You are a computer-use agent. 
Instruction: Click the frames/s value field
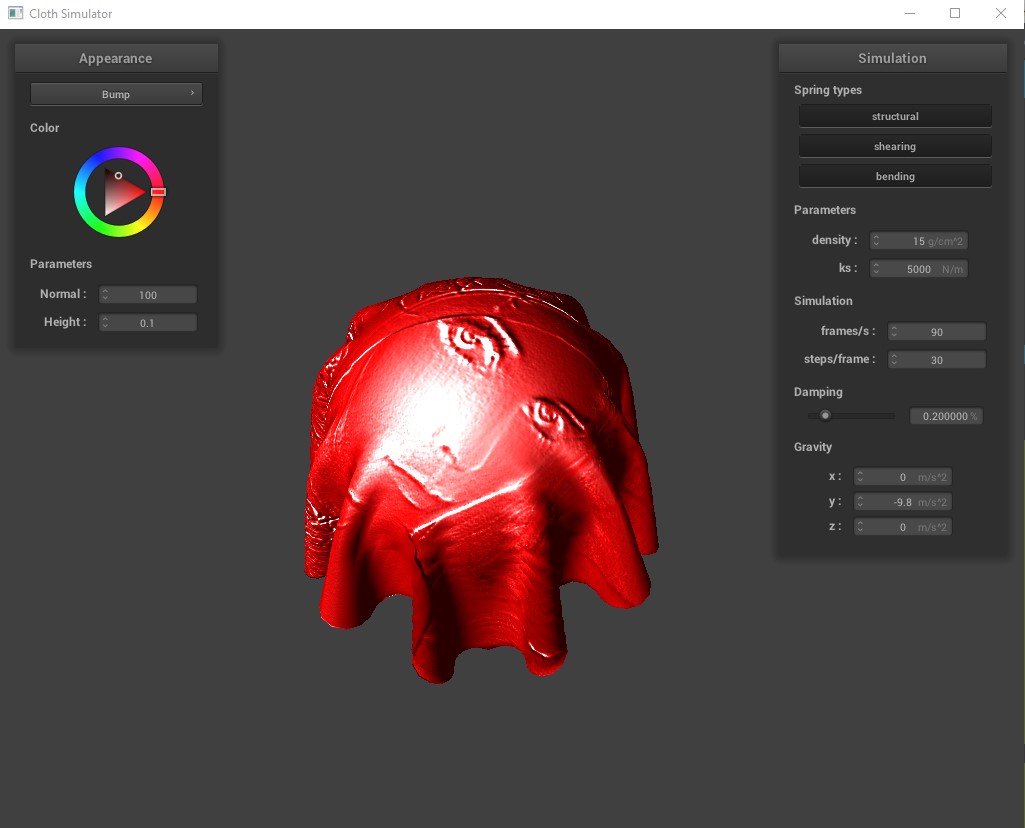tap(937, 332)
